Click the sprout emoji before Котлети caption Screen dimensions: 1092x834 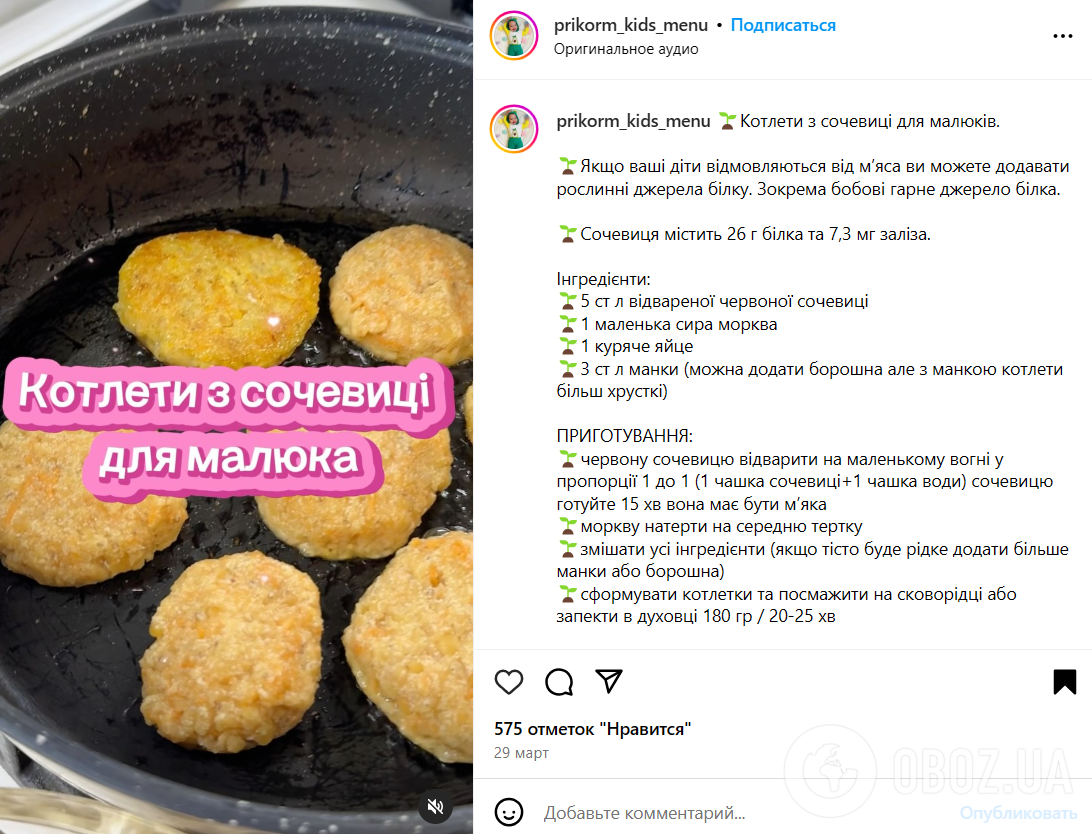tap(727, 121)
